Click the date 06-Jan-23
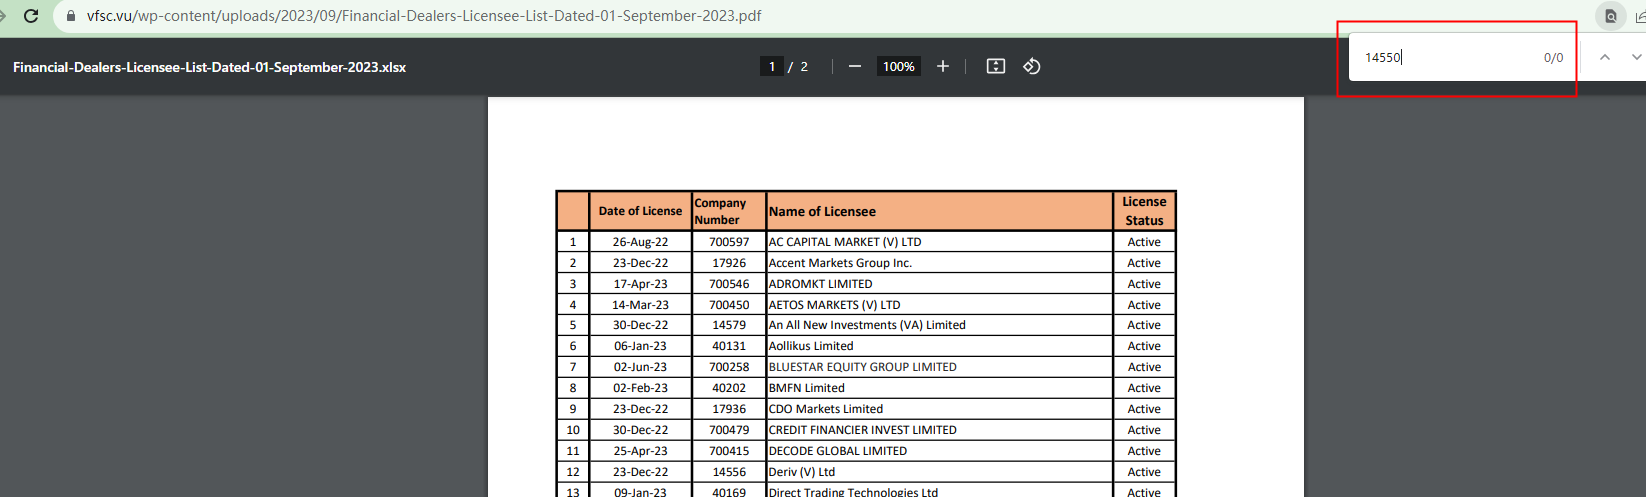 (640, 346)
